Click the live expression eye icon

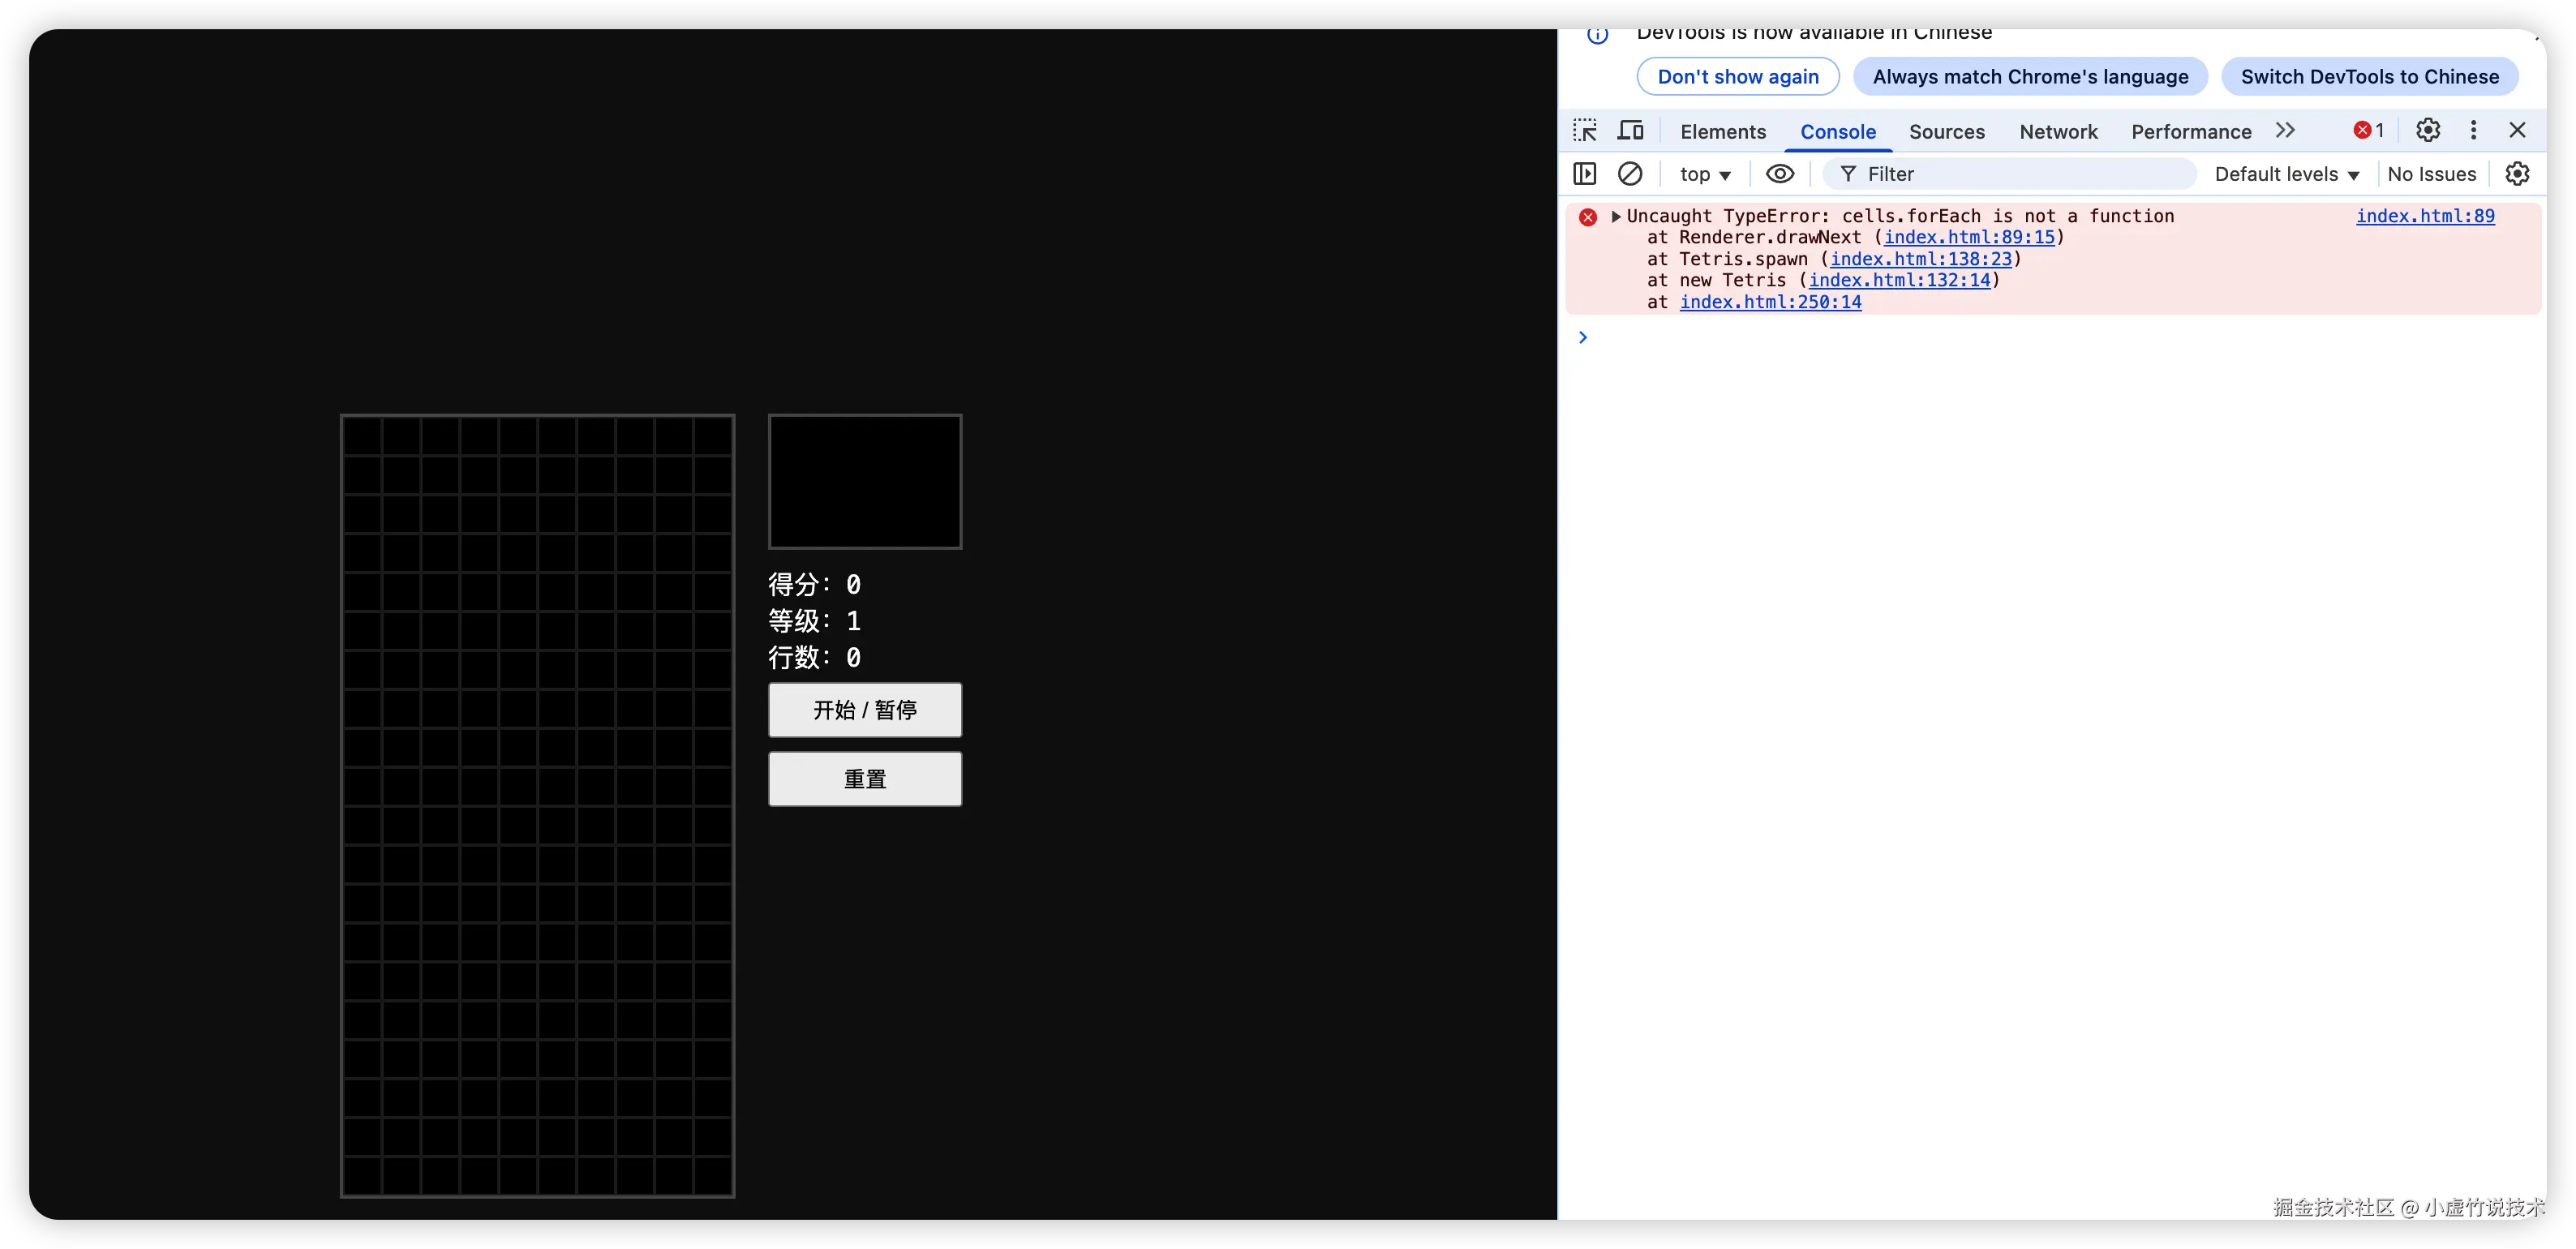pyautogui.click(x=1780, y=174)
